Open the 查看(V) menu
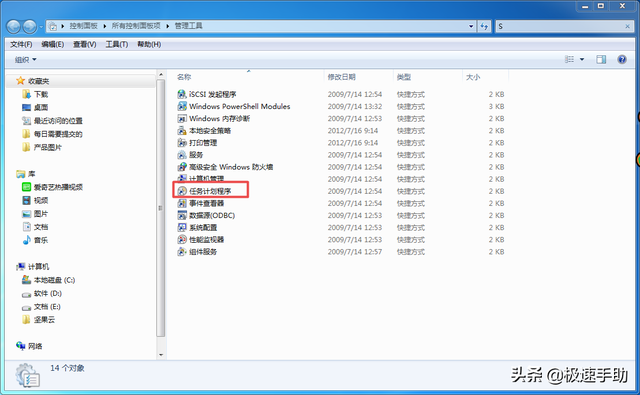 click(84, 44)
